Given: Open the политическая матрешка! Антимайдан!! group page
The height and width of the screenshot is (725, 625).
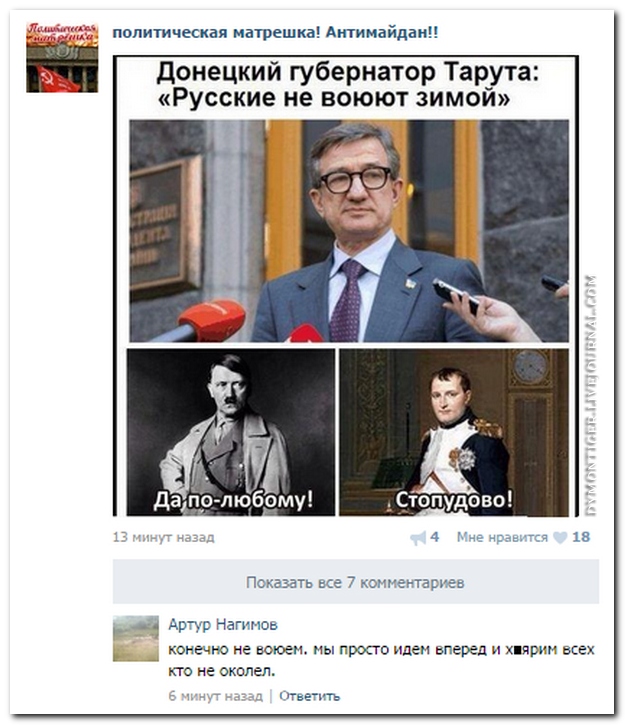Looking at the screenshot, I should [275, 33].
